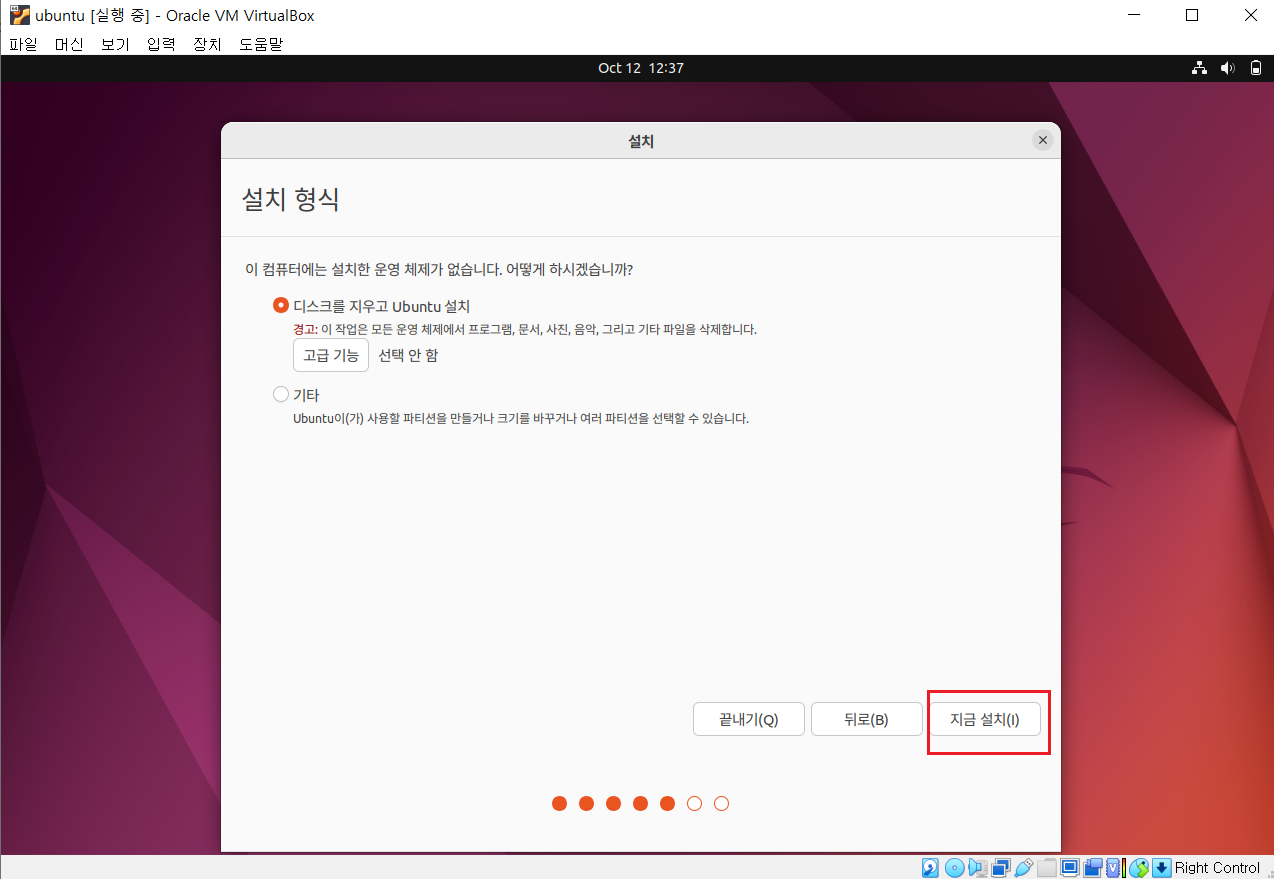Click the network adapters status icon
1274x879 pixels.
point(1001,867)
